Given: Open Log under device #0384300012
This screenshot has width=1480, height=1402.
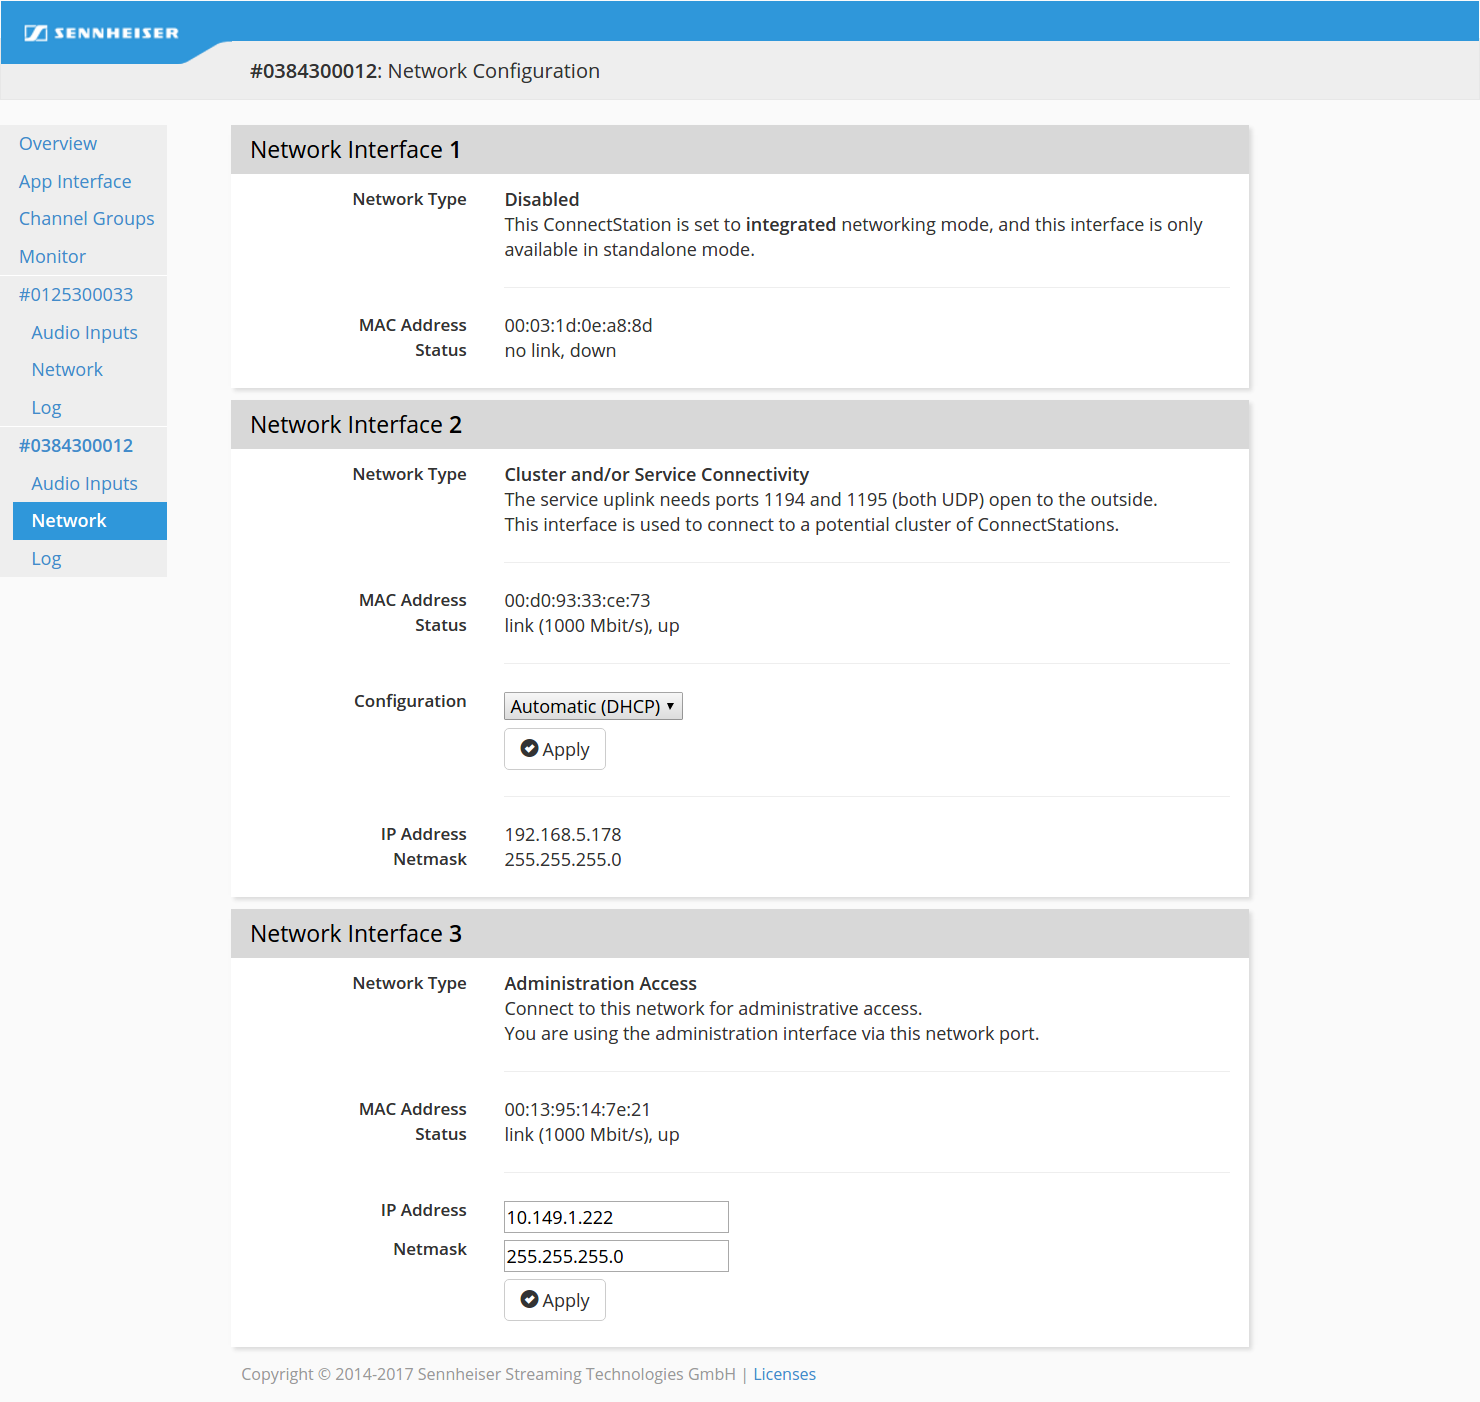Looking at the screenshot, I should pyautogui.click(x=46, y=559).
